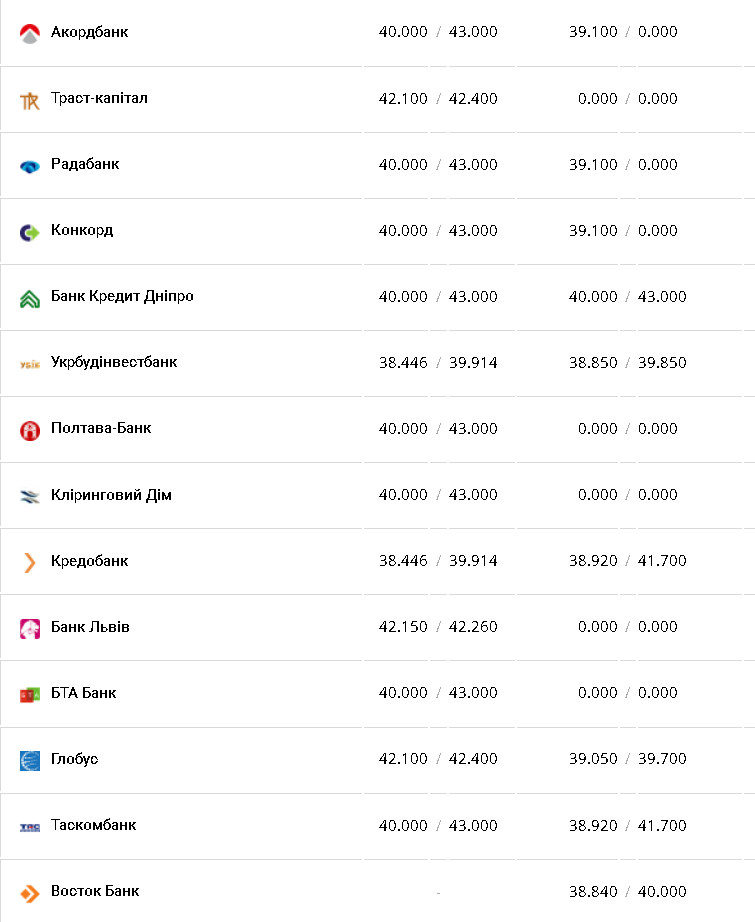Click the Траст-капітал logo icon
The height and width of the screenshot is (922, 755).
coord(29,100)
